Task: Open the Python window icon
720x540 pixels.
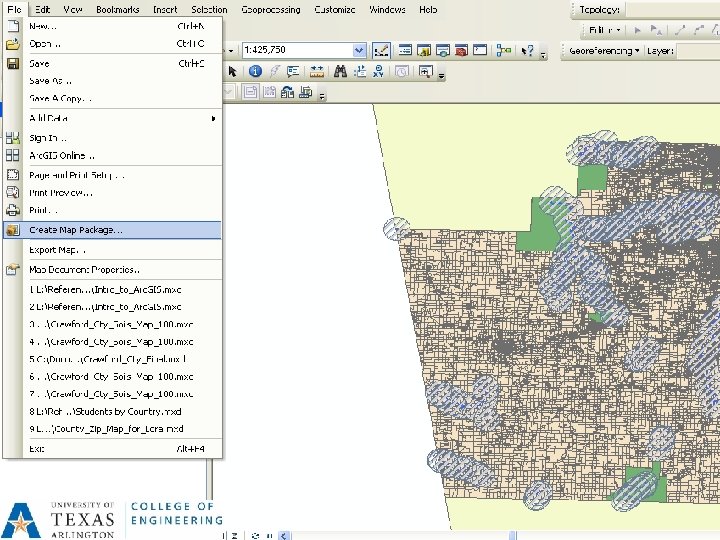Action: click(480, 50)
